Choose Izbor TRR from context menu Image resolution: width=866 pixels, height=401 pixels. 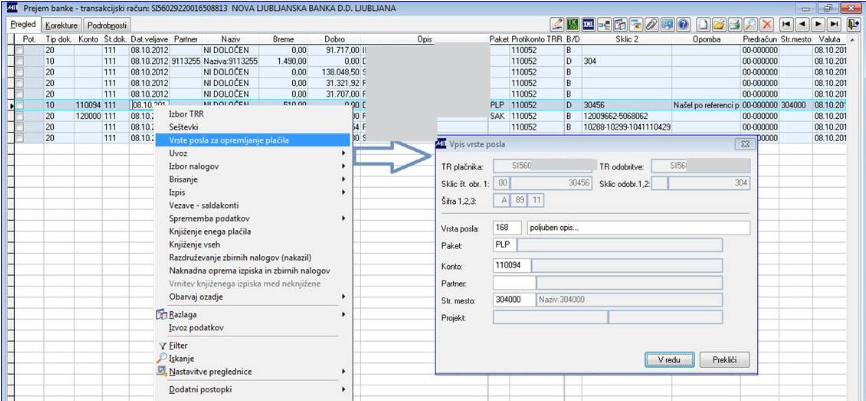coord(252,114)
